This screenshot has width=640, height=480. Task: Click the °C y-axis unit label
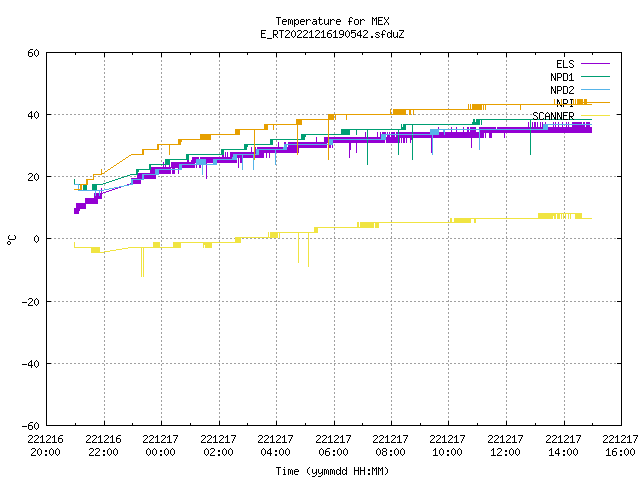[x=11, y=240]
